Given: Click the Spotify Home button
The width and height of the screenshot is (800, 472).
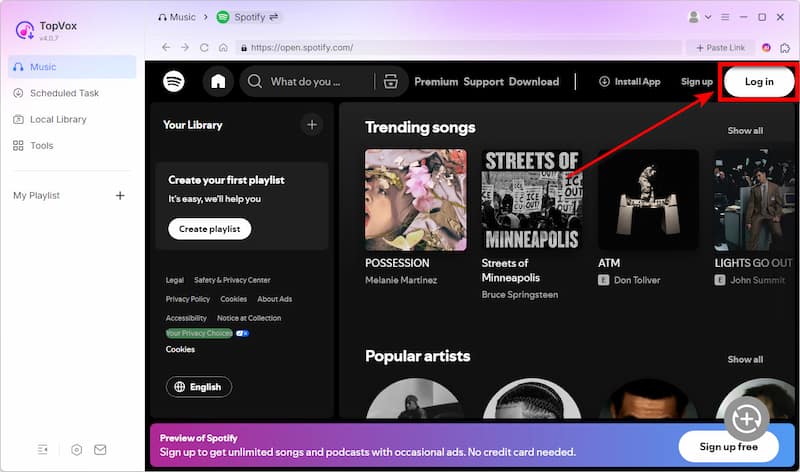Looking at the screenshot, I should [x=218, y=81].
